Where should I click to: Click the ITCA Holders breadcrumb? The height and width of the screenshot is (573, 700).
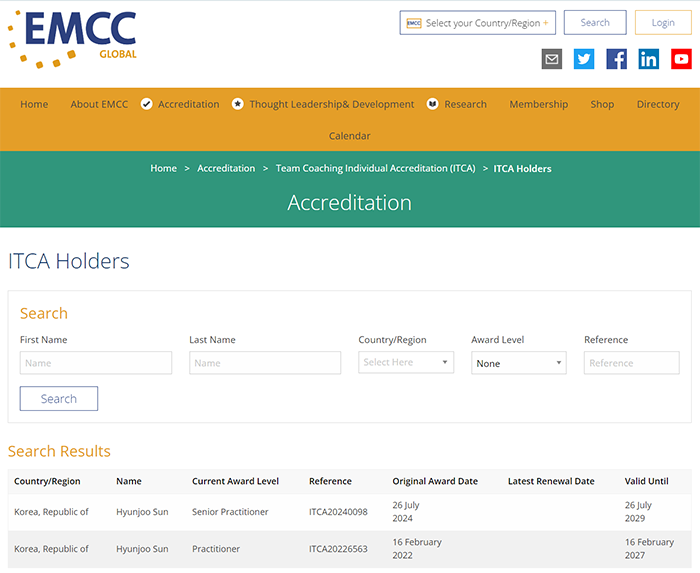point(522,168)
